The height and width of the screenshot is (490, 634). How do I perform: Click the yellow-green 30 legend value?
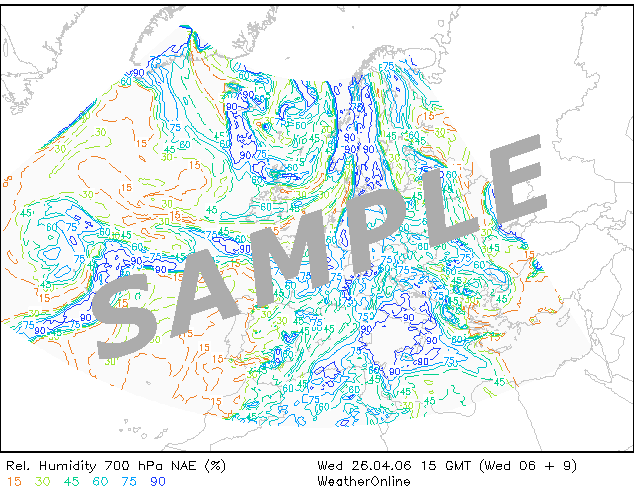point(42,482)
